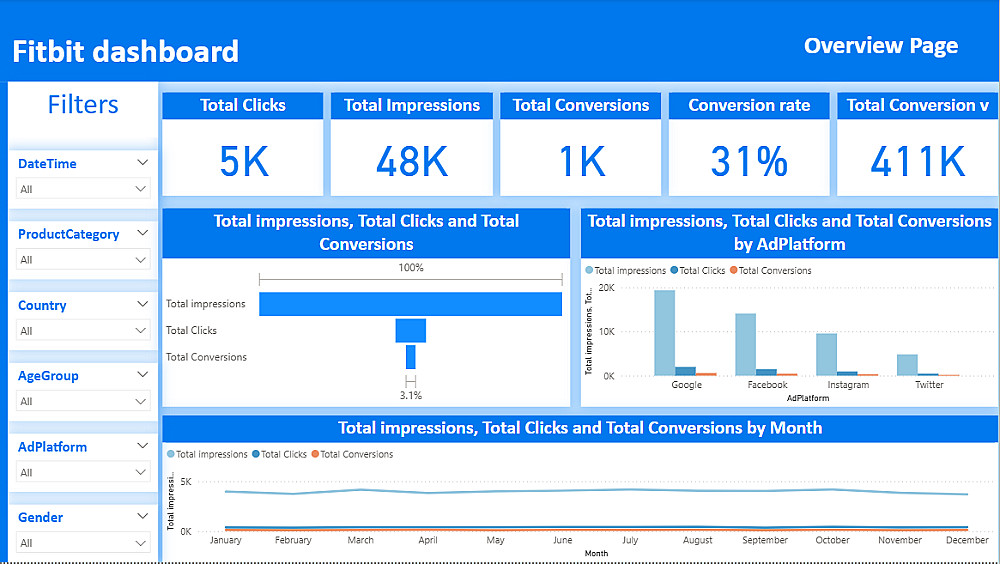Open the AdPlatform 'All' dropdown
The image size is (1000, 564).
coord(83,472)
